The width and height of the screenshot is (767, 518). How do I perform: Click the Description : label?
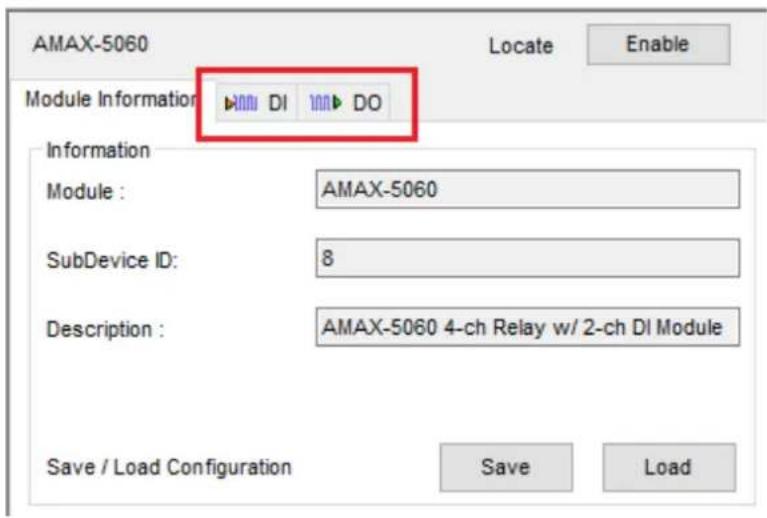(105, 329)
